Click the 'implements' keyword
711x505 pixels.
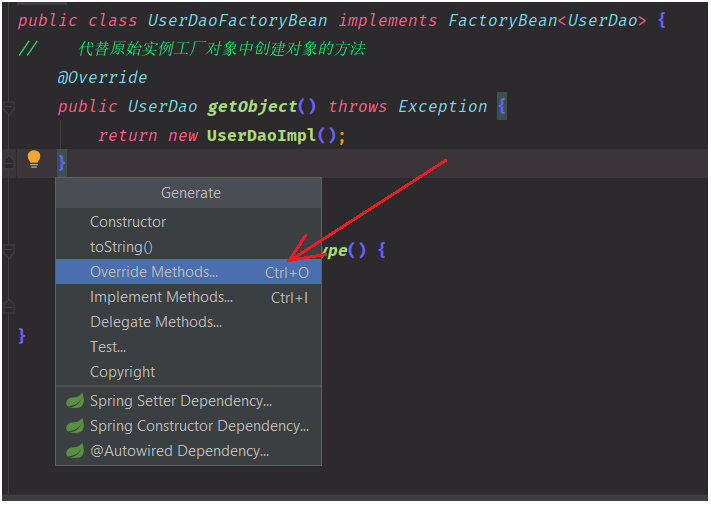[x=388, y=21]
